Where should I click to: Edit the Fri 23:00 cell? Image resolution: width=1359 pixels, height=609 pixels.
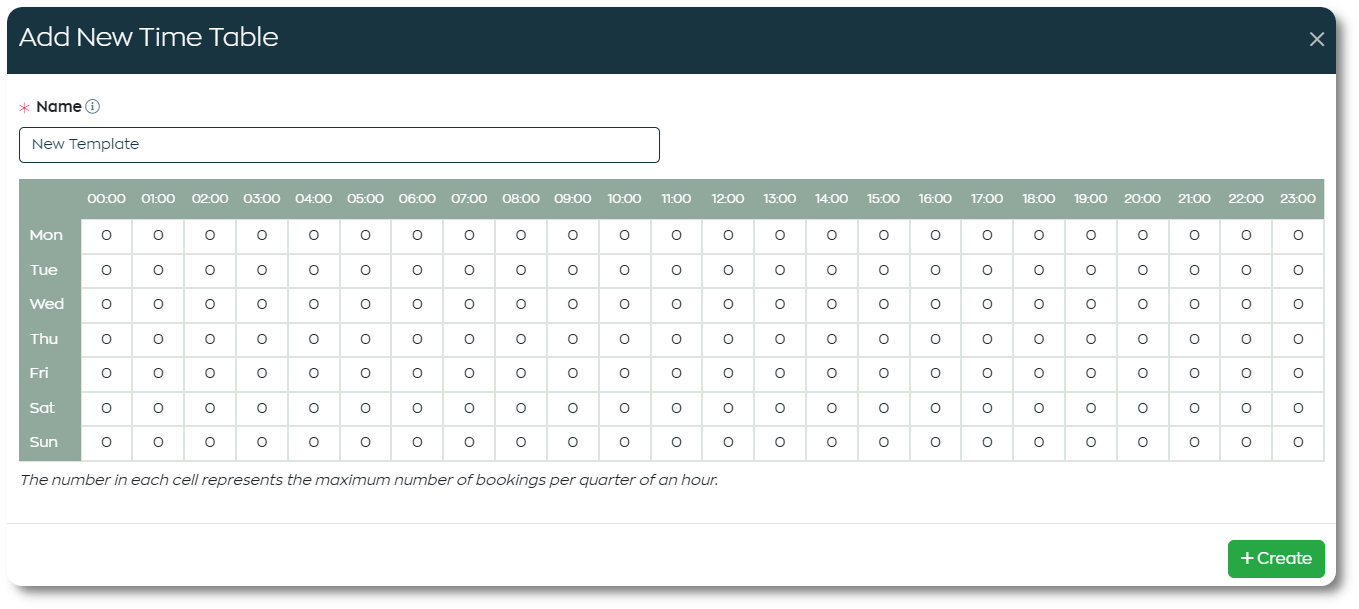tap(1298, 373)
